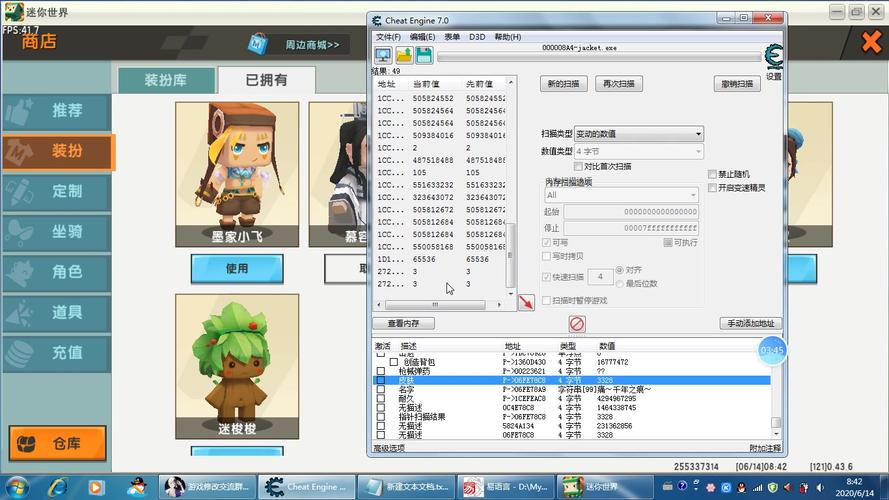This screenshot has width=889, height=500.
Task: Select 坐骑 sidebar category
Action: pyautogui.click(x=57, y=232)
